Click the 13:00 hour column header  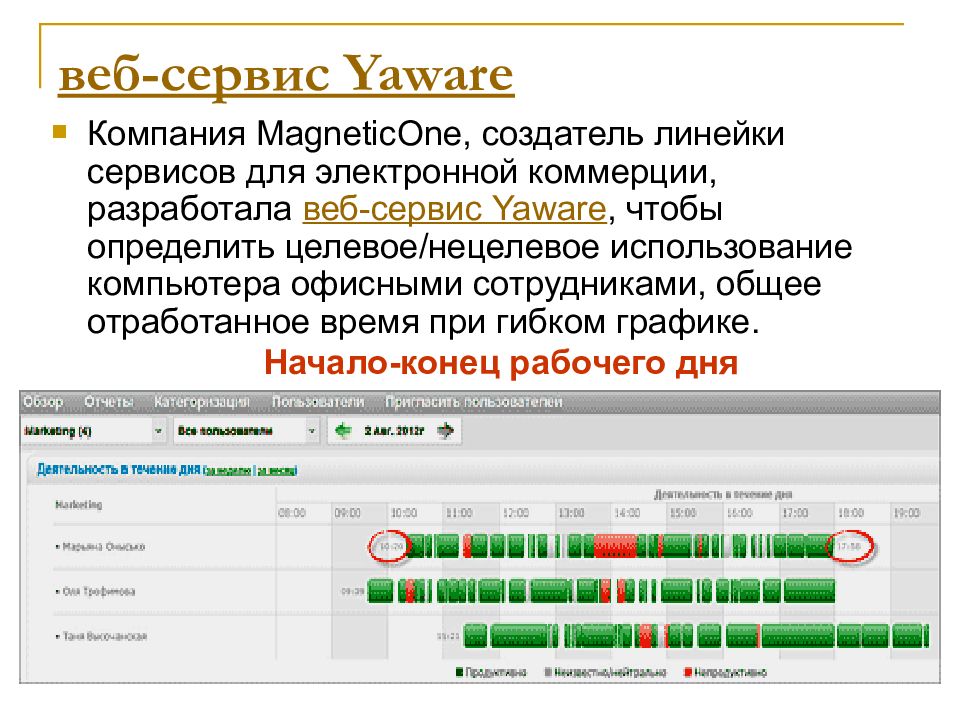click(571, 513)
